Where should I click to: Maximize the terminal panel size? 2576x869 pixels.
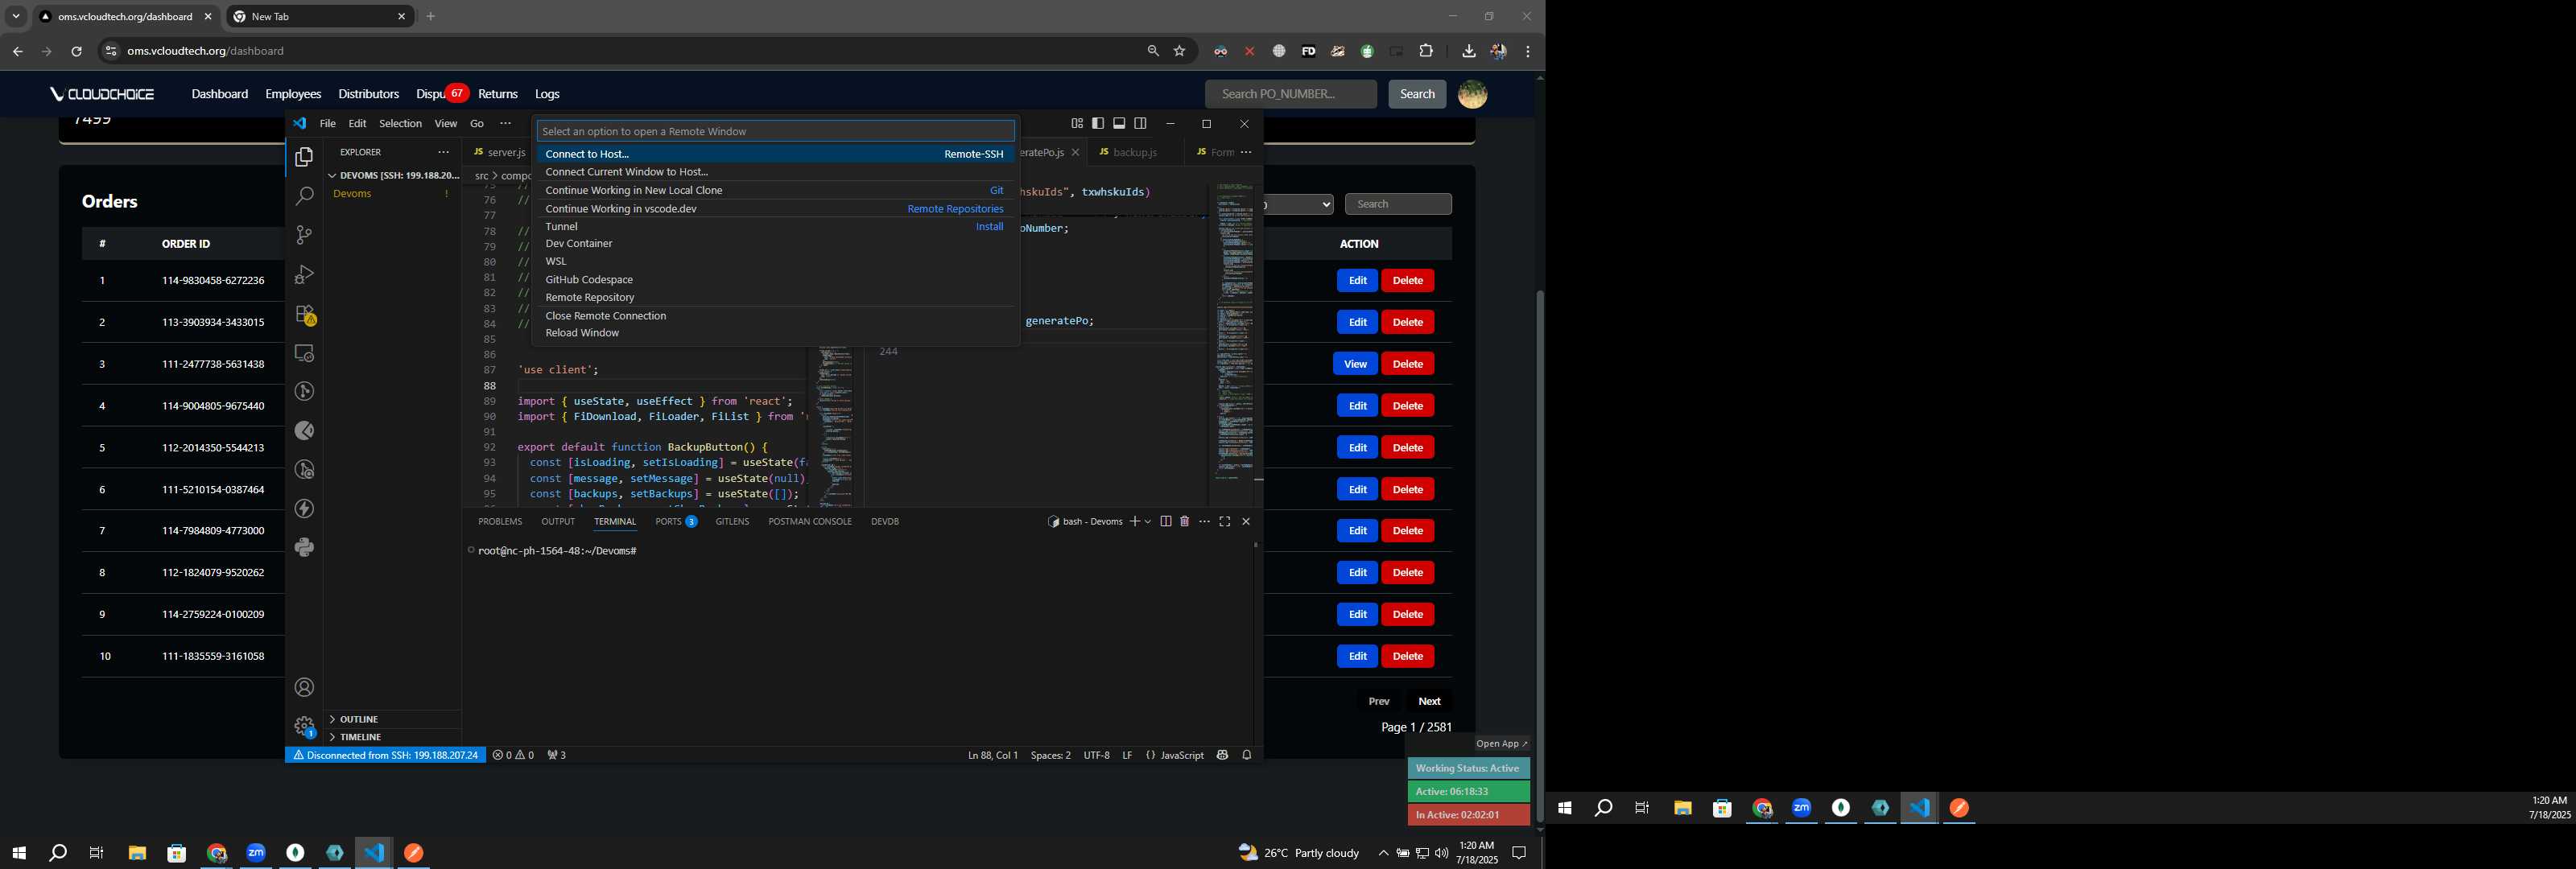click(x=1224, y=521)
